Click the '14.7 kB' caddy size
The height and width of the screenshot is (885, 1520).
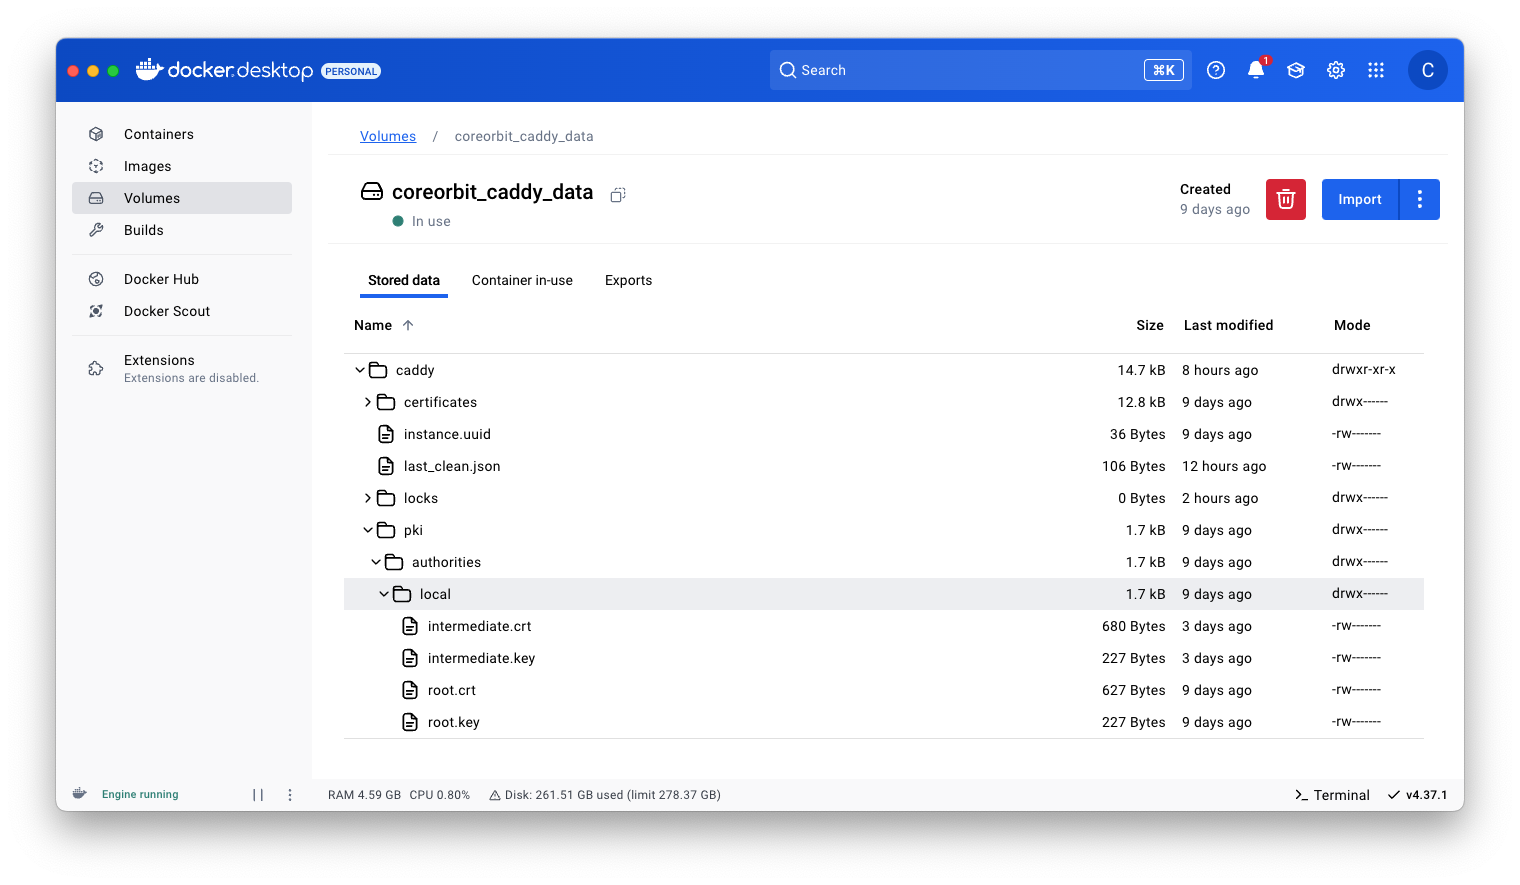1142,370
